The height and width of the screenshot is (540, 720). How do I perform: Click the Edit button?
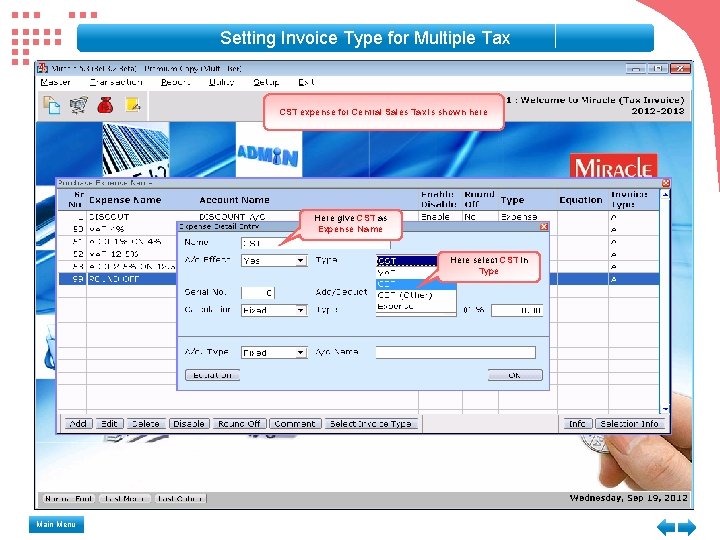[109, 423]
